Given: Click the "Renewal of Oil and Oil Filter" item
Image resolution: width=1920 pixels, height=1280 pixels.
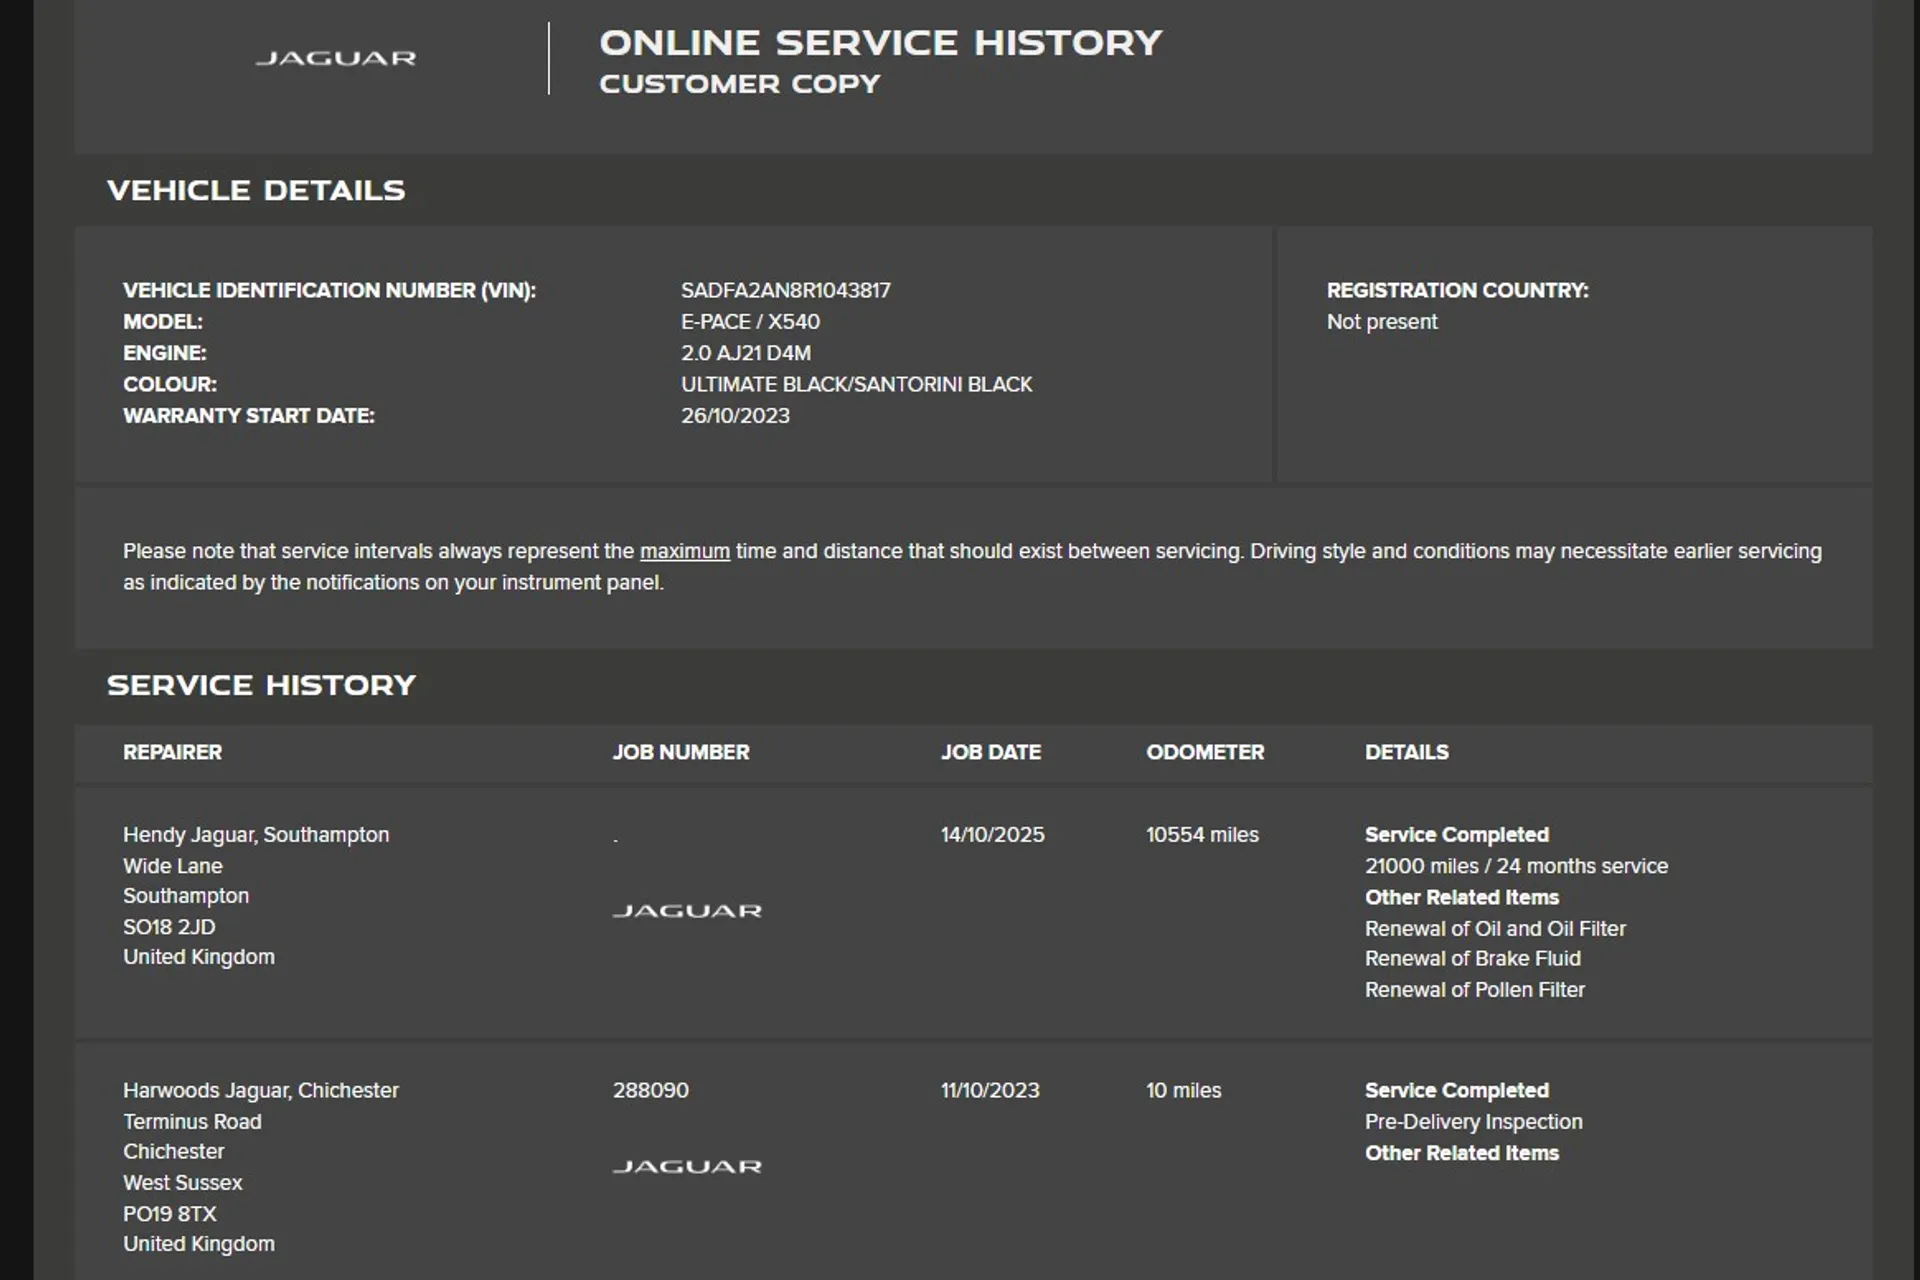Looking at the screenshot, I should [1496, 929].
